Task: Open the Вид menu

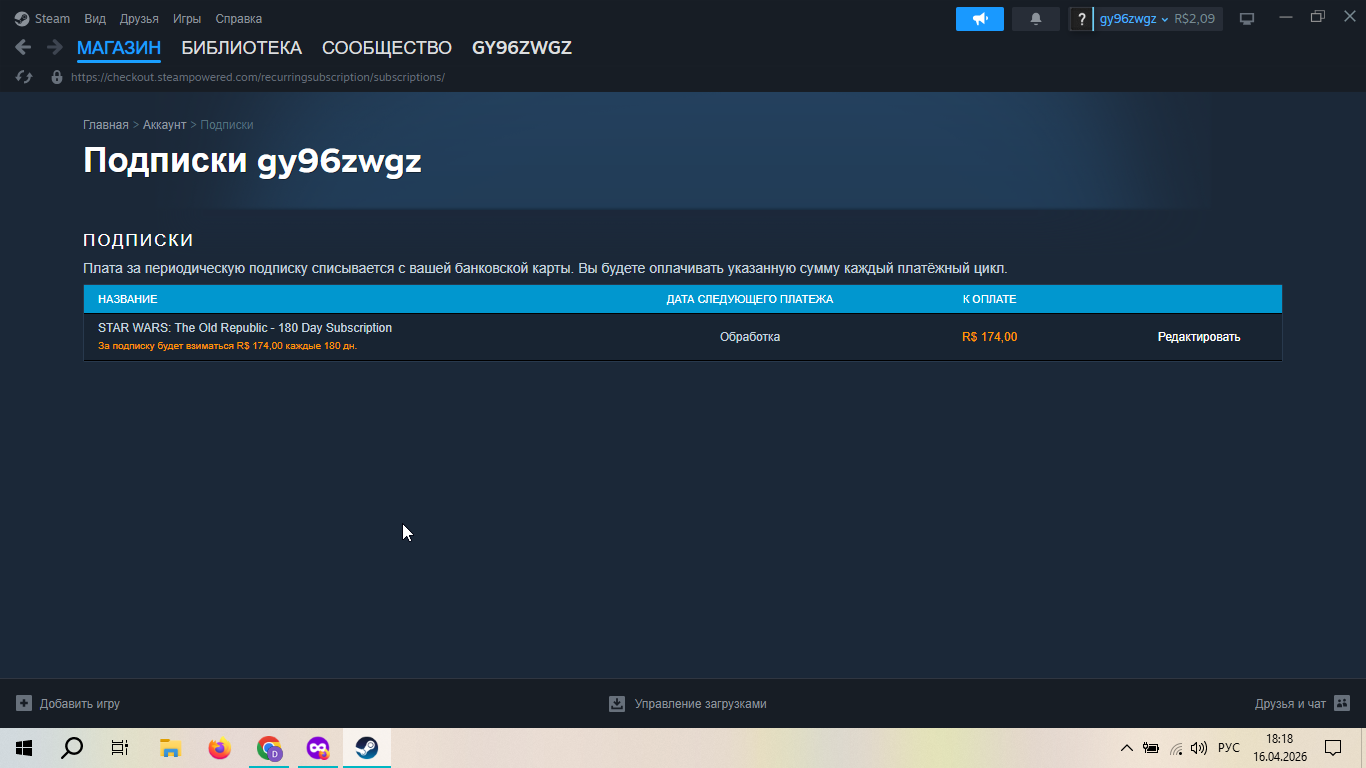Action: coord(95,19)
